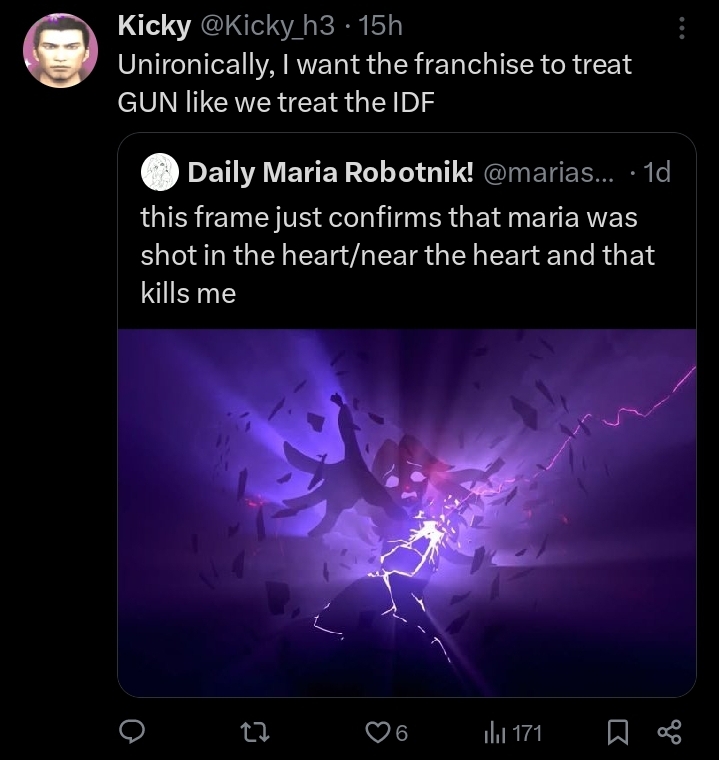
Task: Open Daily Maria Robotnik! account name
Action: tap(330, 173)
